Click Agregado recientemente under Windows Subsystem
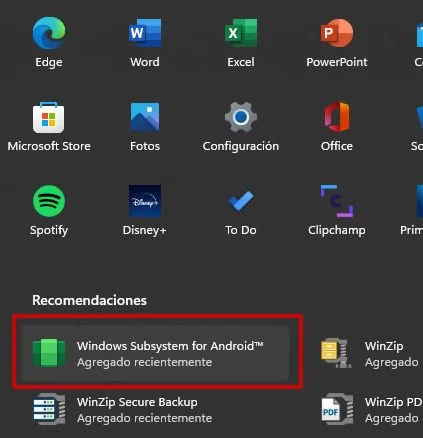 point(144,362)
